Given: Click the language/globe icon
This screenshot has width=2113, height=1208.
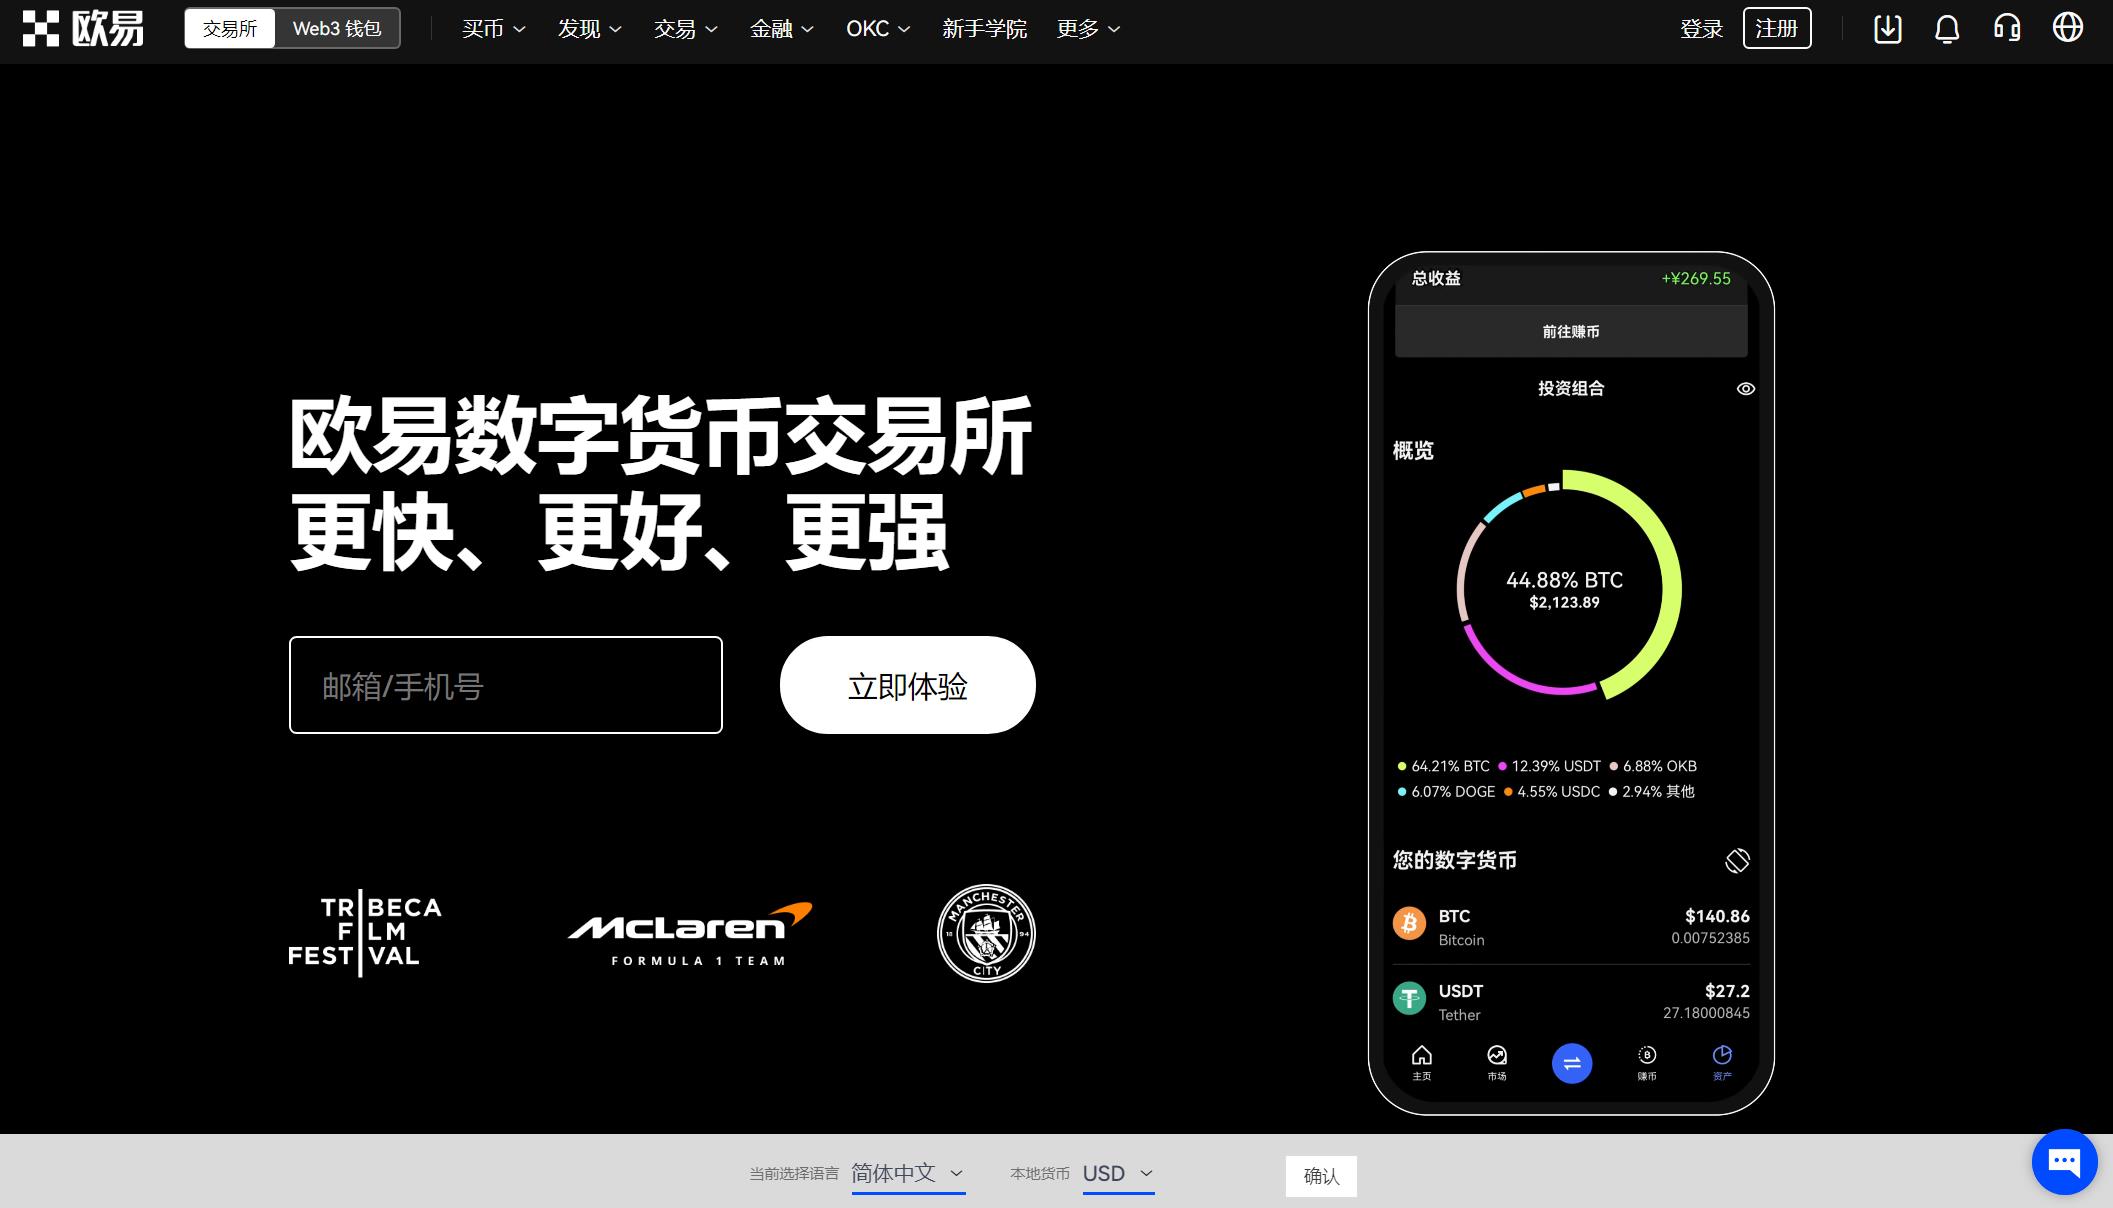Looking at the screenshot, I should (x=2071, y=29).
